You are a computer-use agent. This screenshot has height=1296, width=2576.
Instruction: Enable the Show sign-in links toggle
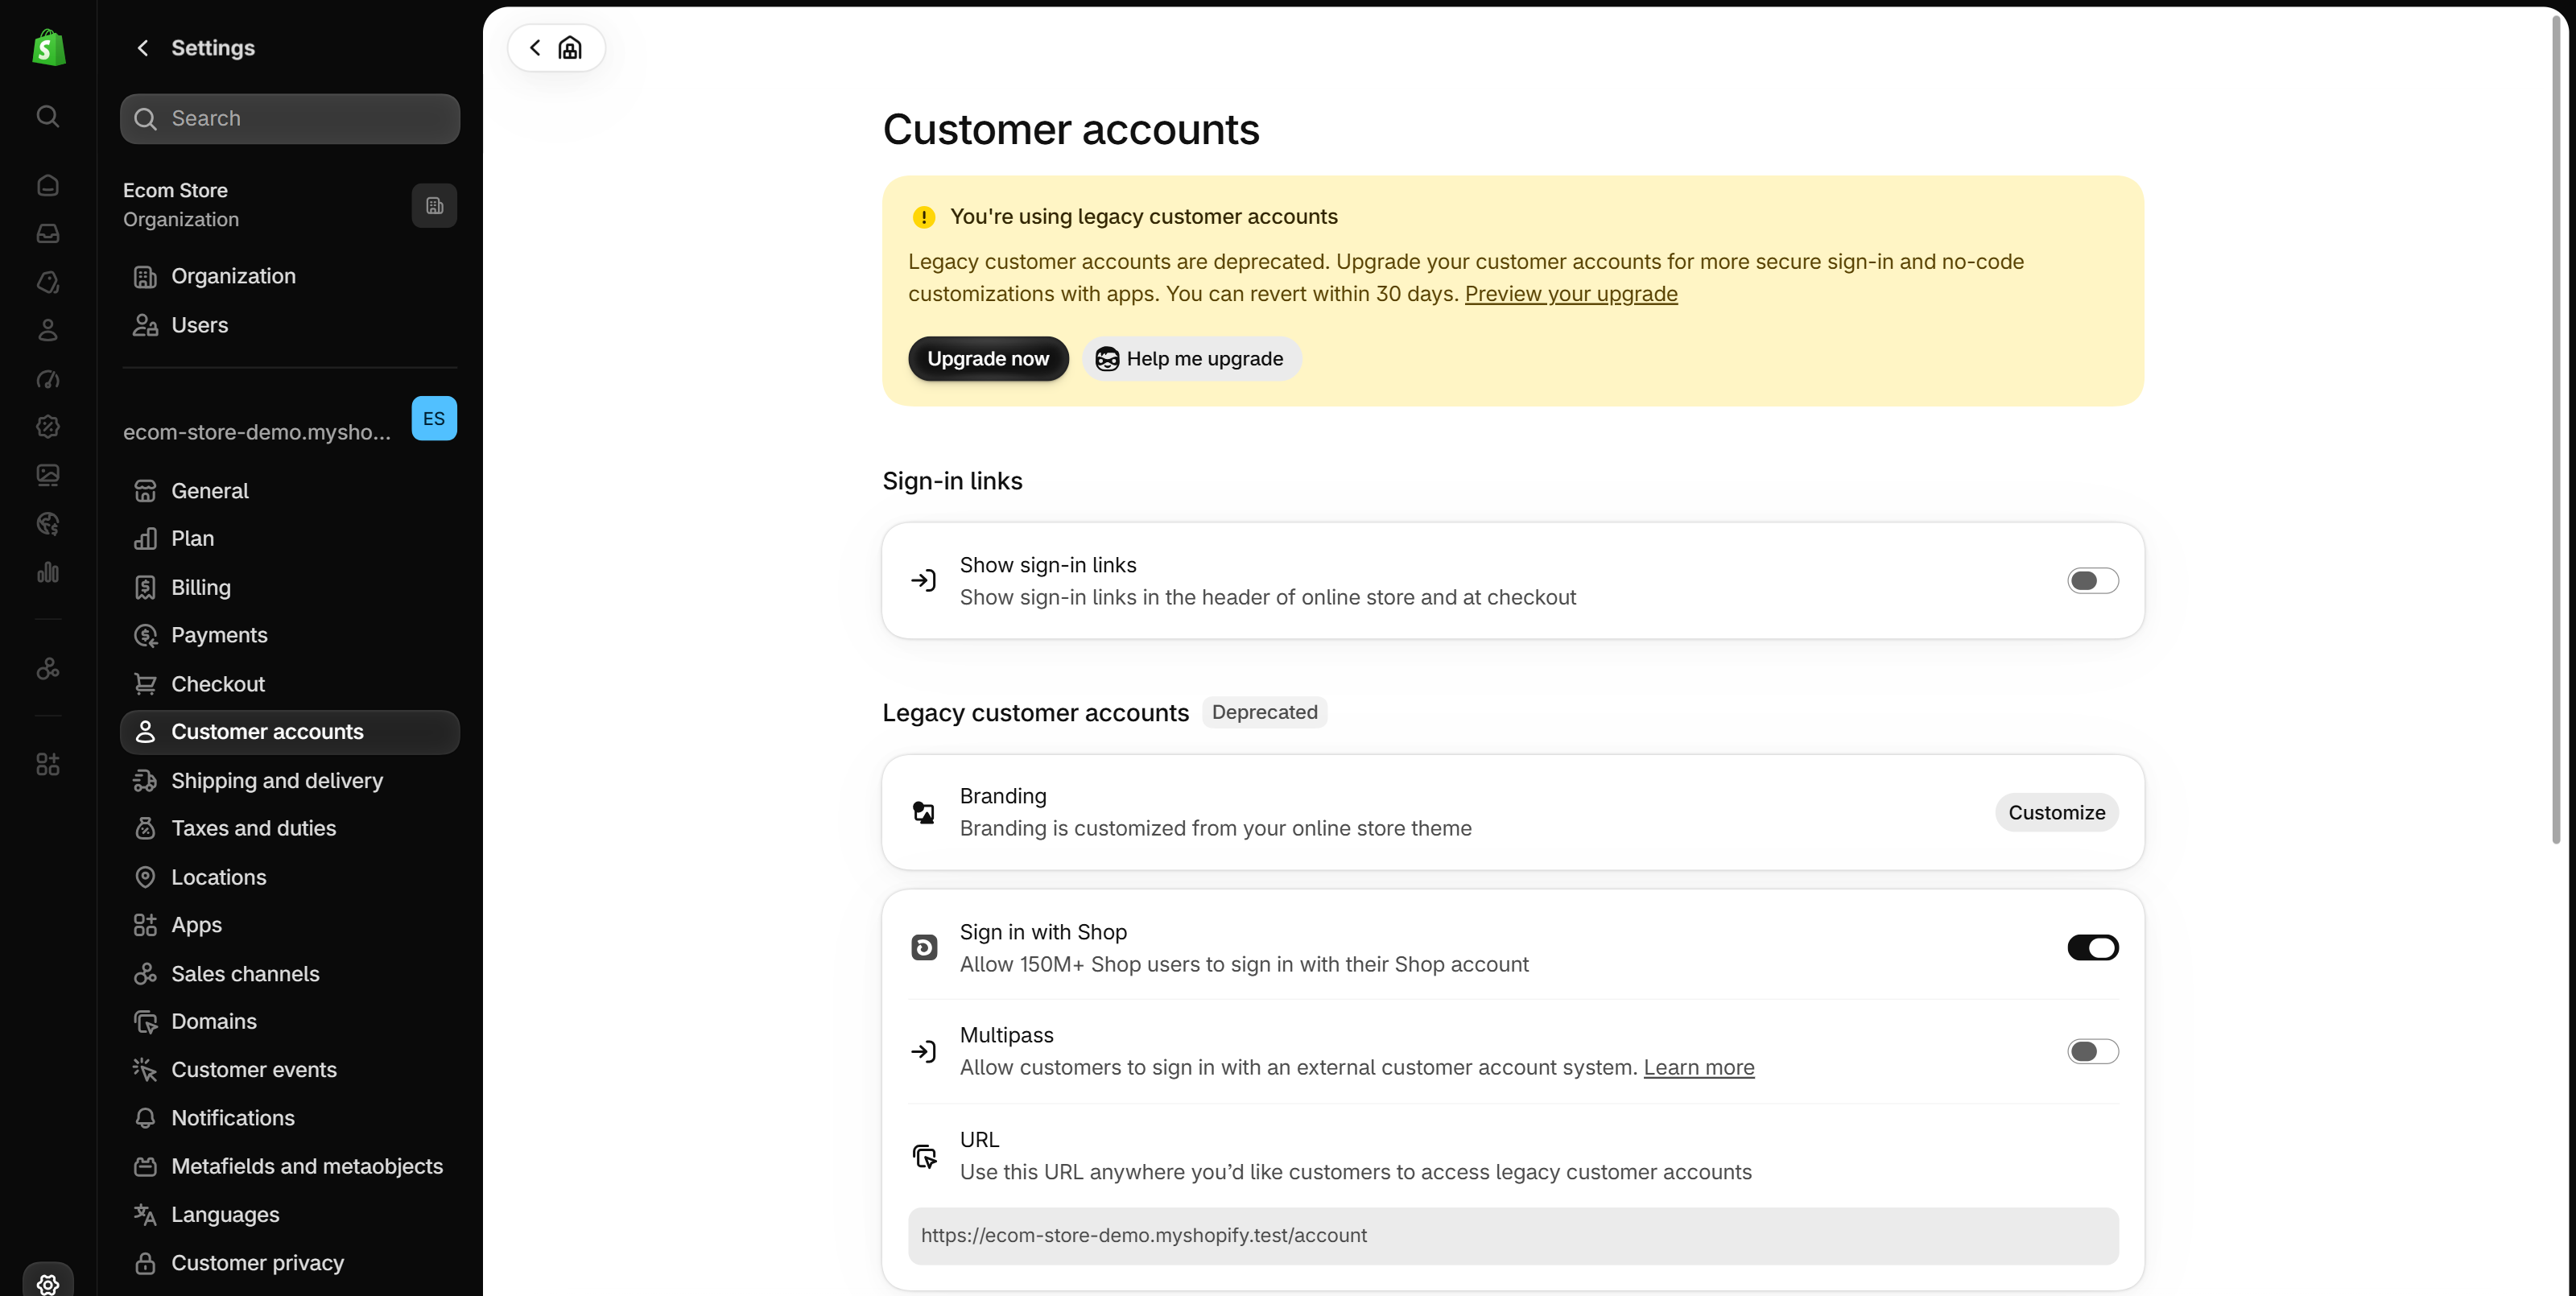click(x=2093, y=581)
